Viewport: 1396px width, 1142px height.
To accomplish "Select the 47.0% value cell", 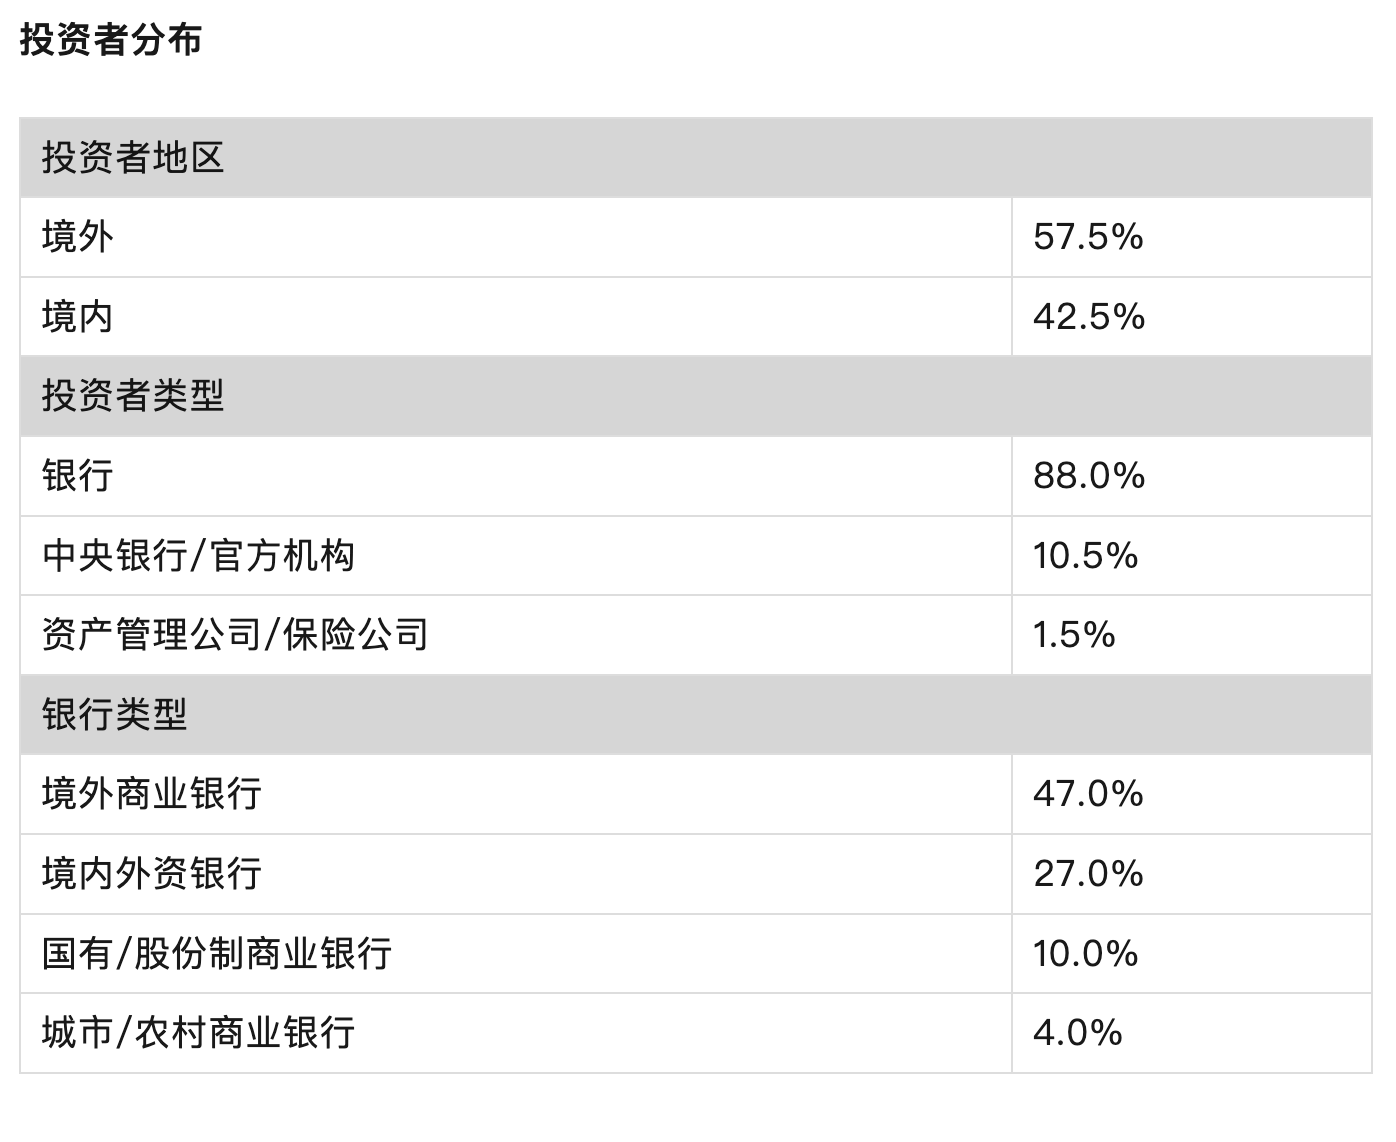I will point(1088,794).
